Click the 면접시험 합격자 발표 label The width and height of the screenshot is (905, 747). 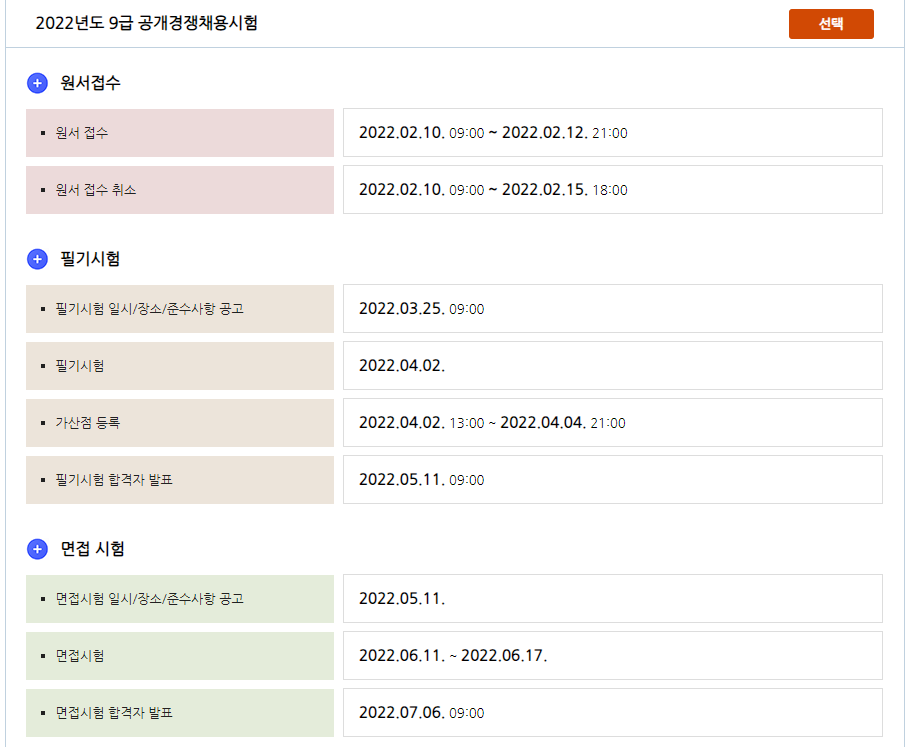point(114,713)
